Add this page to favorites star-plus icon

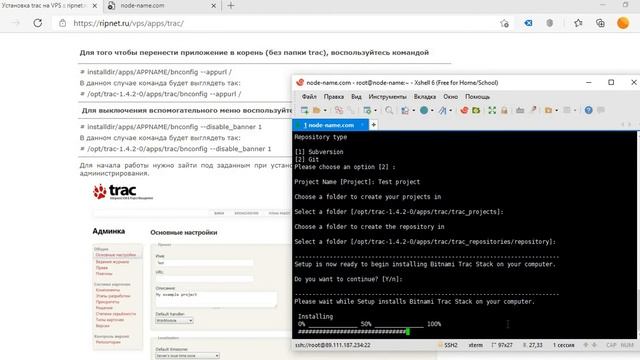(x=504, y=23)
